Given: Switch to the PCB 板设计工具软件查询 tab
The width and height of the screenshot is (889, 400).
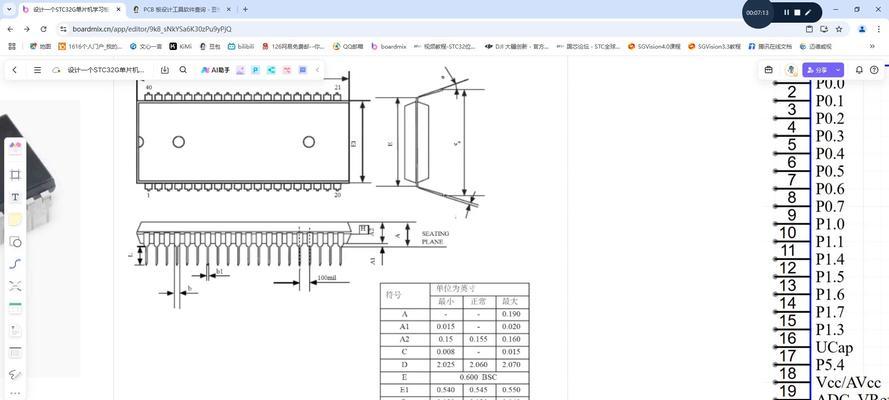Looking at the screenshot, I should (x=179, y=10).
